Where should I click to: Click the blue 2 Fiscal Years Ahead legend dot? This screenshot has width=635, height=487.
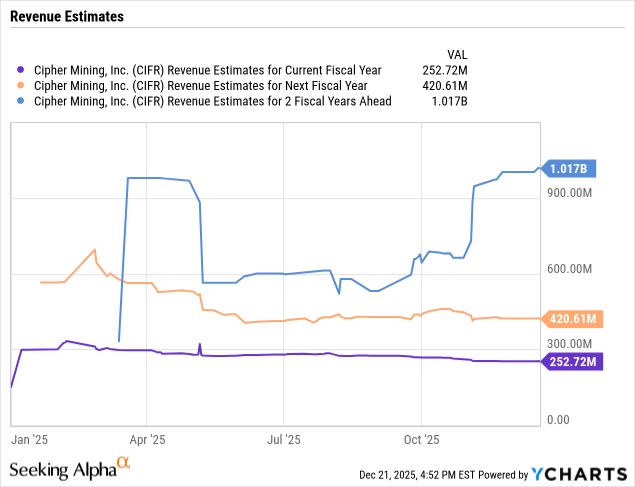tap(21, 100)
